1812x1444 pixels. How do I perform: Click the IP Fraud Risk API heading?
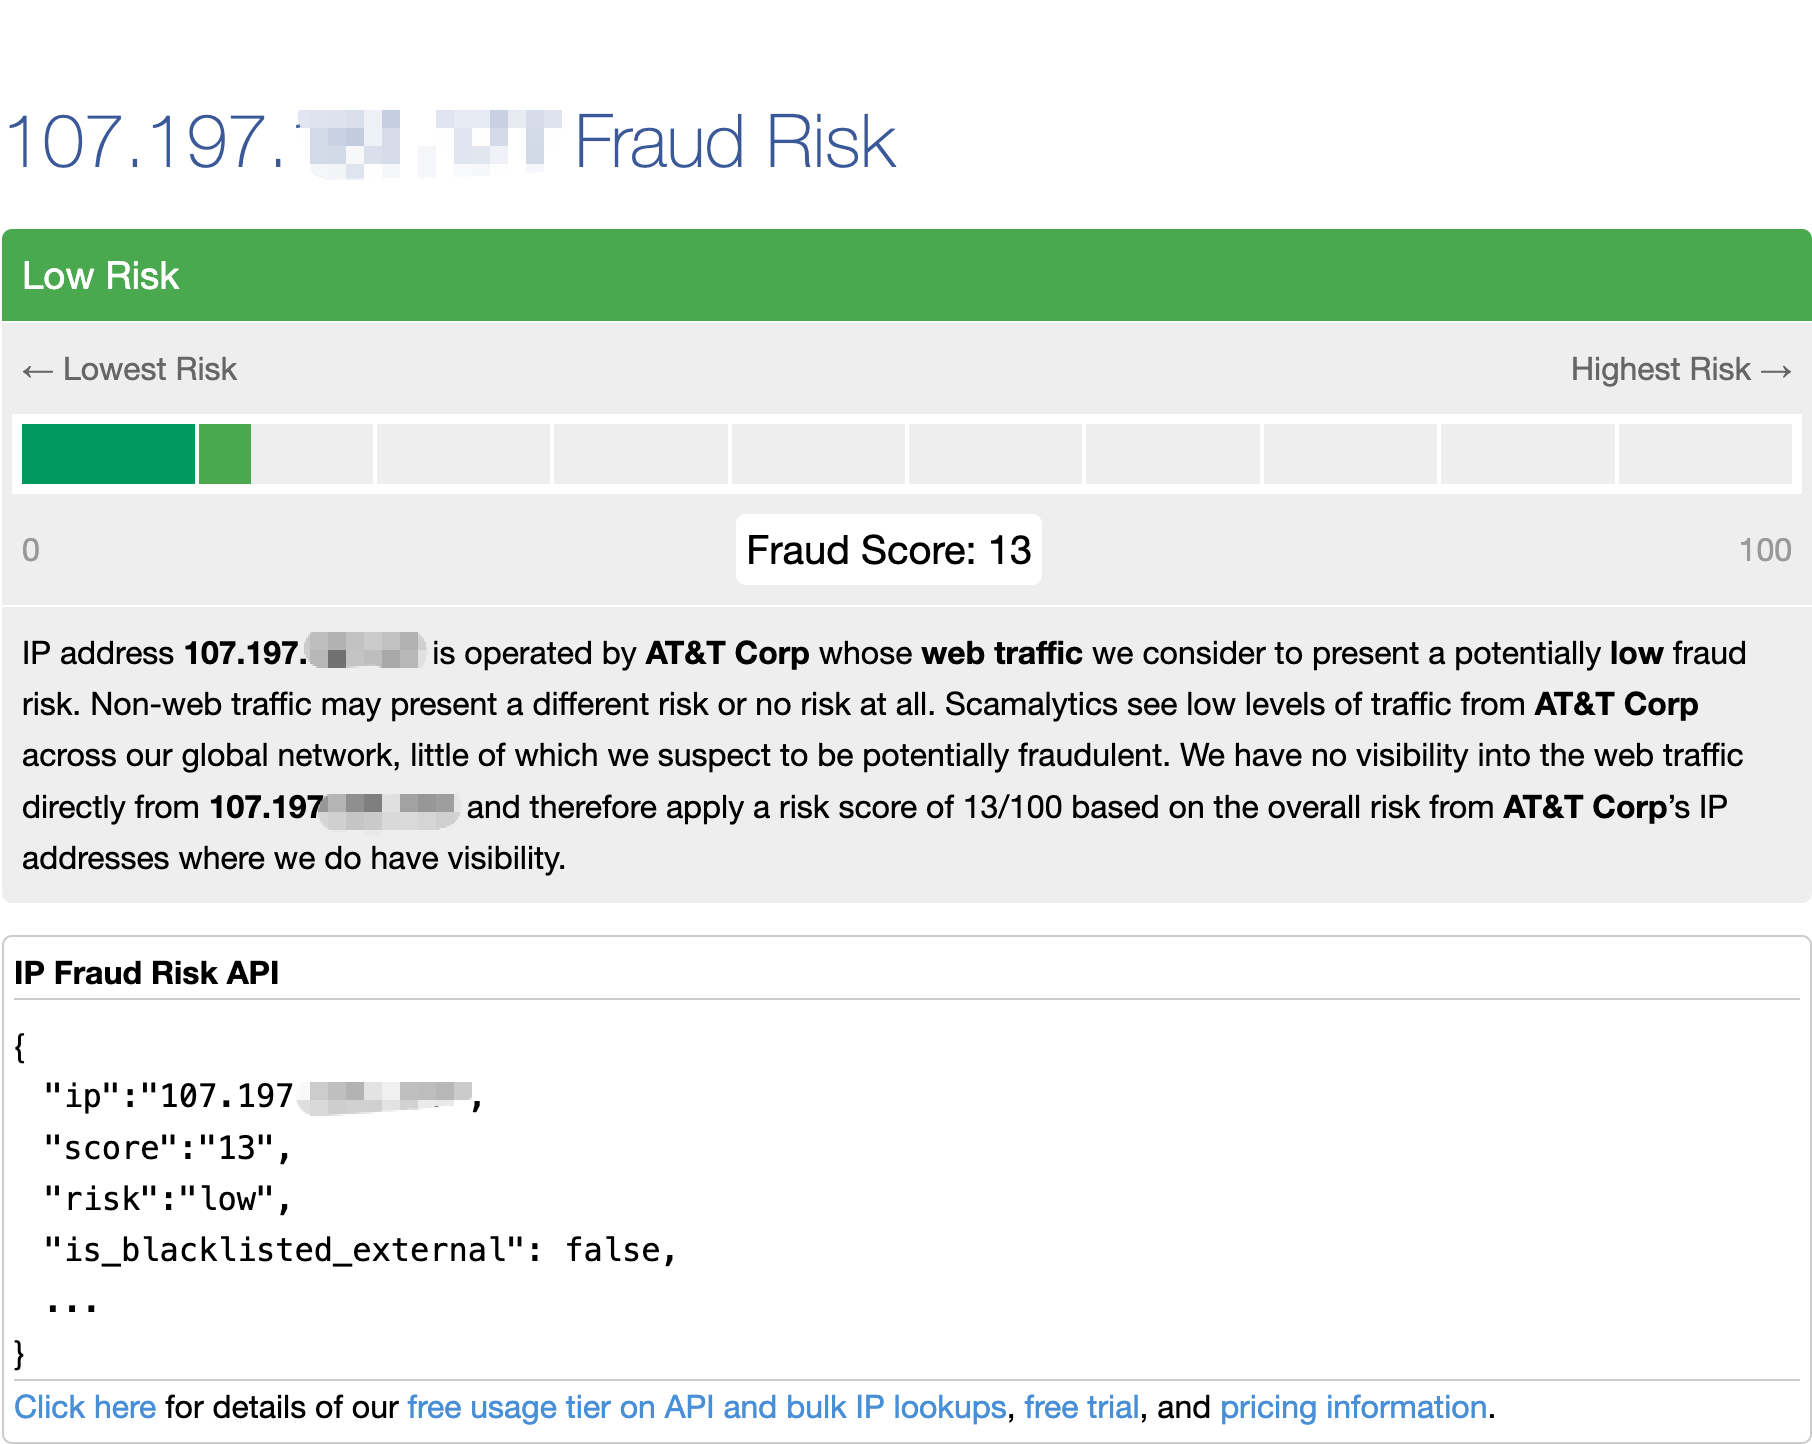pyautogui.click(x=146, y=973)
